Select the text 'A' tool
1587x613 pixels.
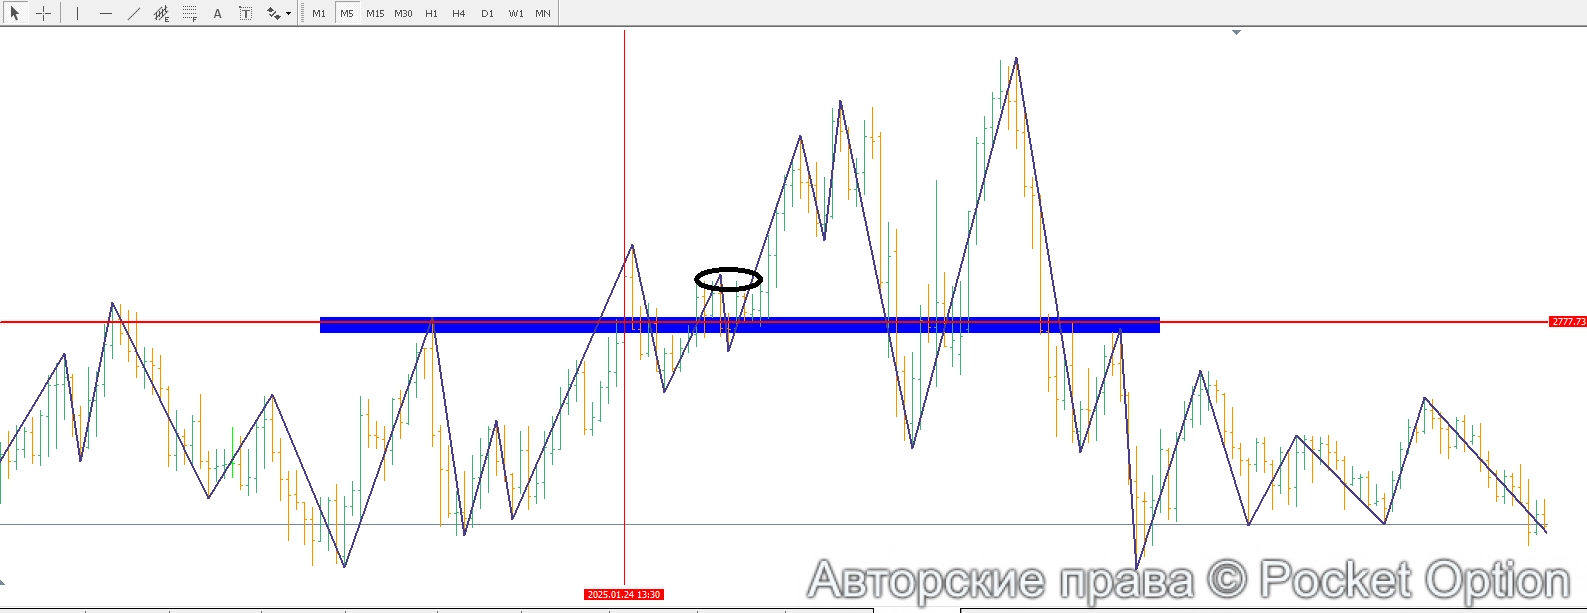[x=217, y=13]
